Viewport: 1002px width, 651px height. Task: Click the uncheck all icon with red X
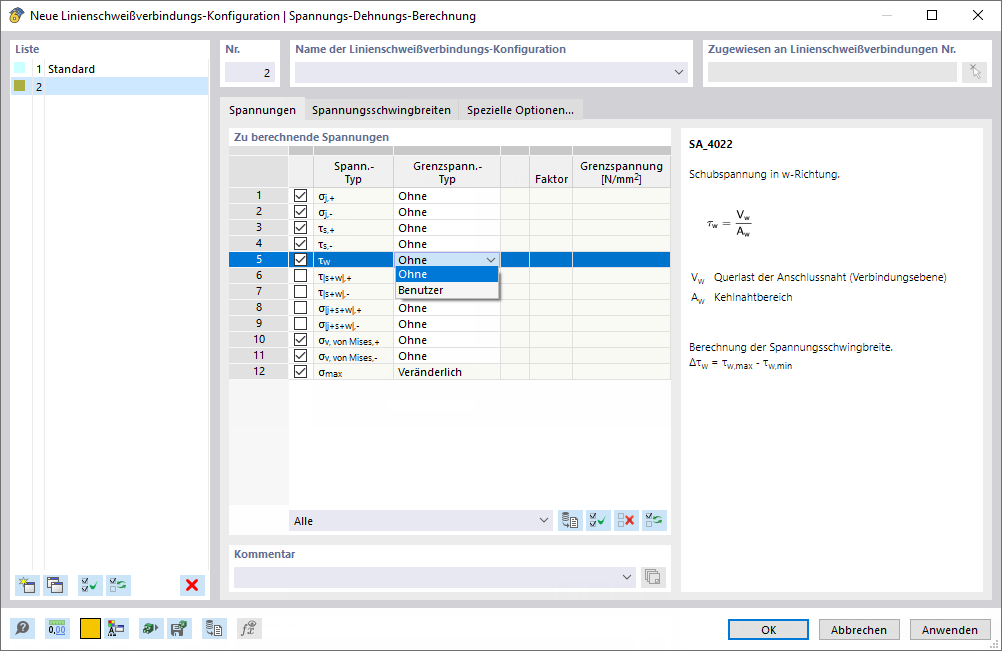point(626,521)
